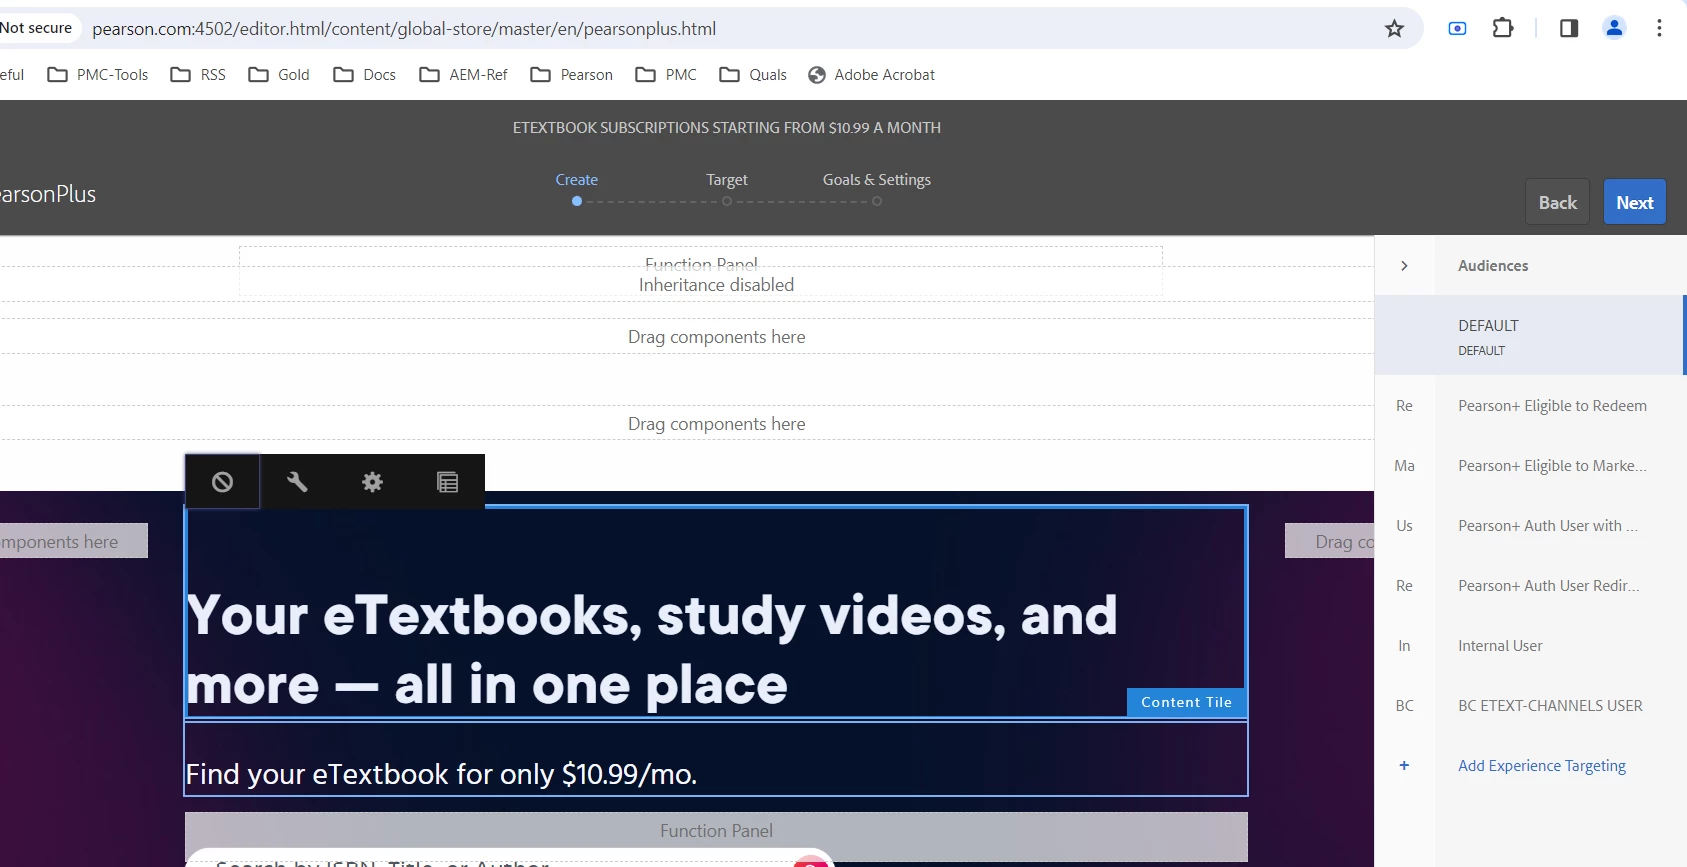Screen dimensions: 1687x867
Task: Open component Configure gear icon
Action: [372, 482]
